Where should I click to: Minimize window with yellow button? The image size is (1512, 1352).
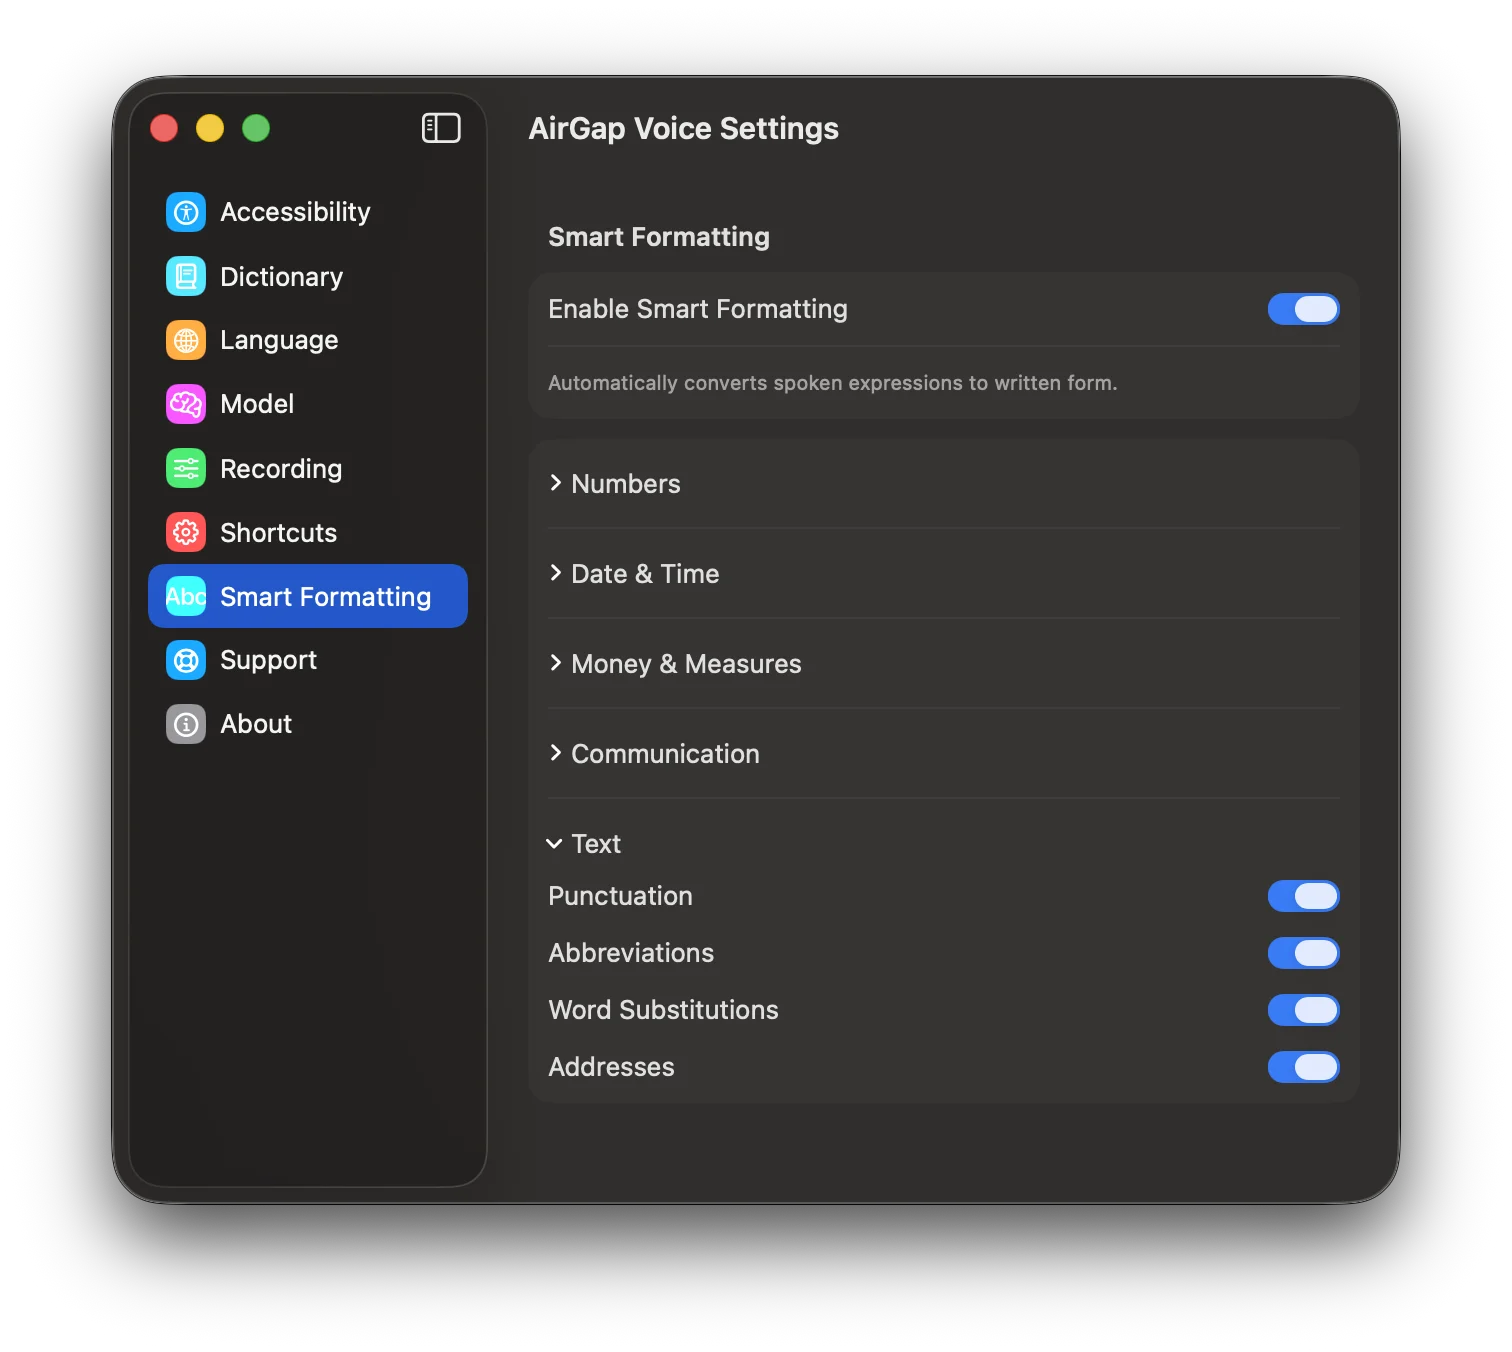pyautogui.click(x=210, y=128)
